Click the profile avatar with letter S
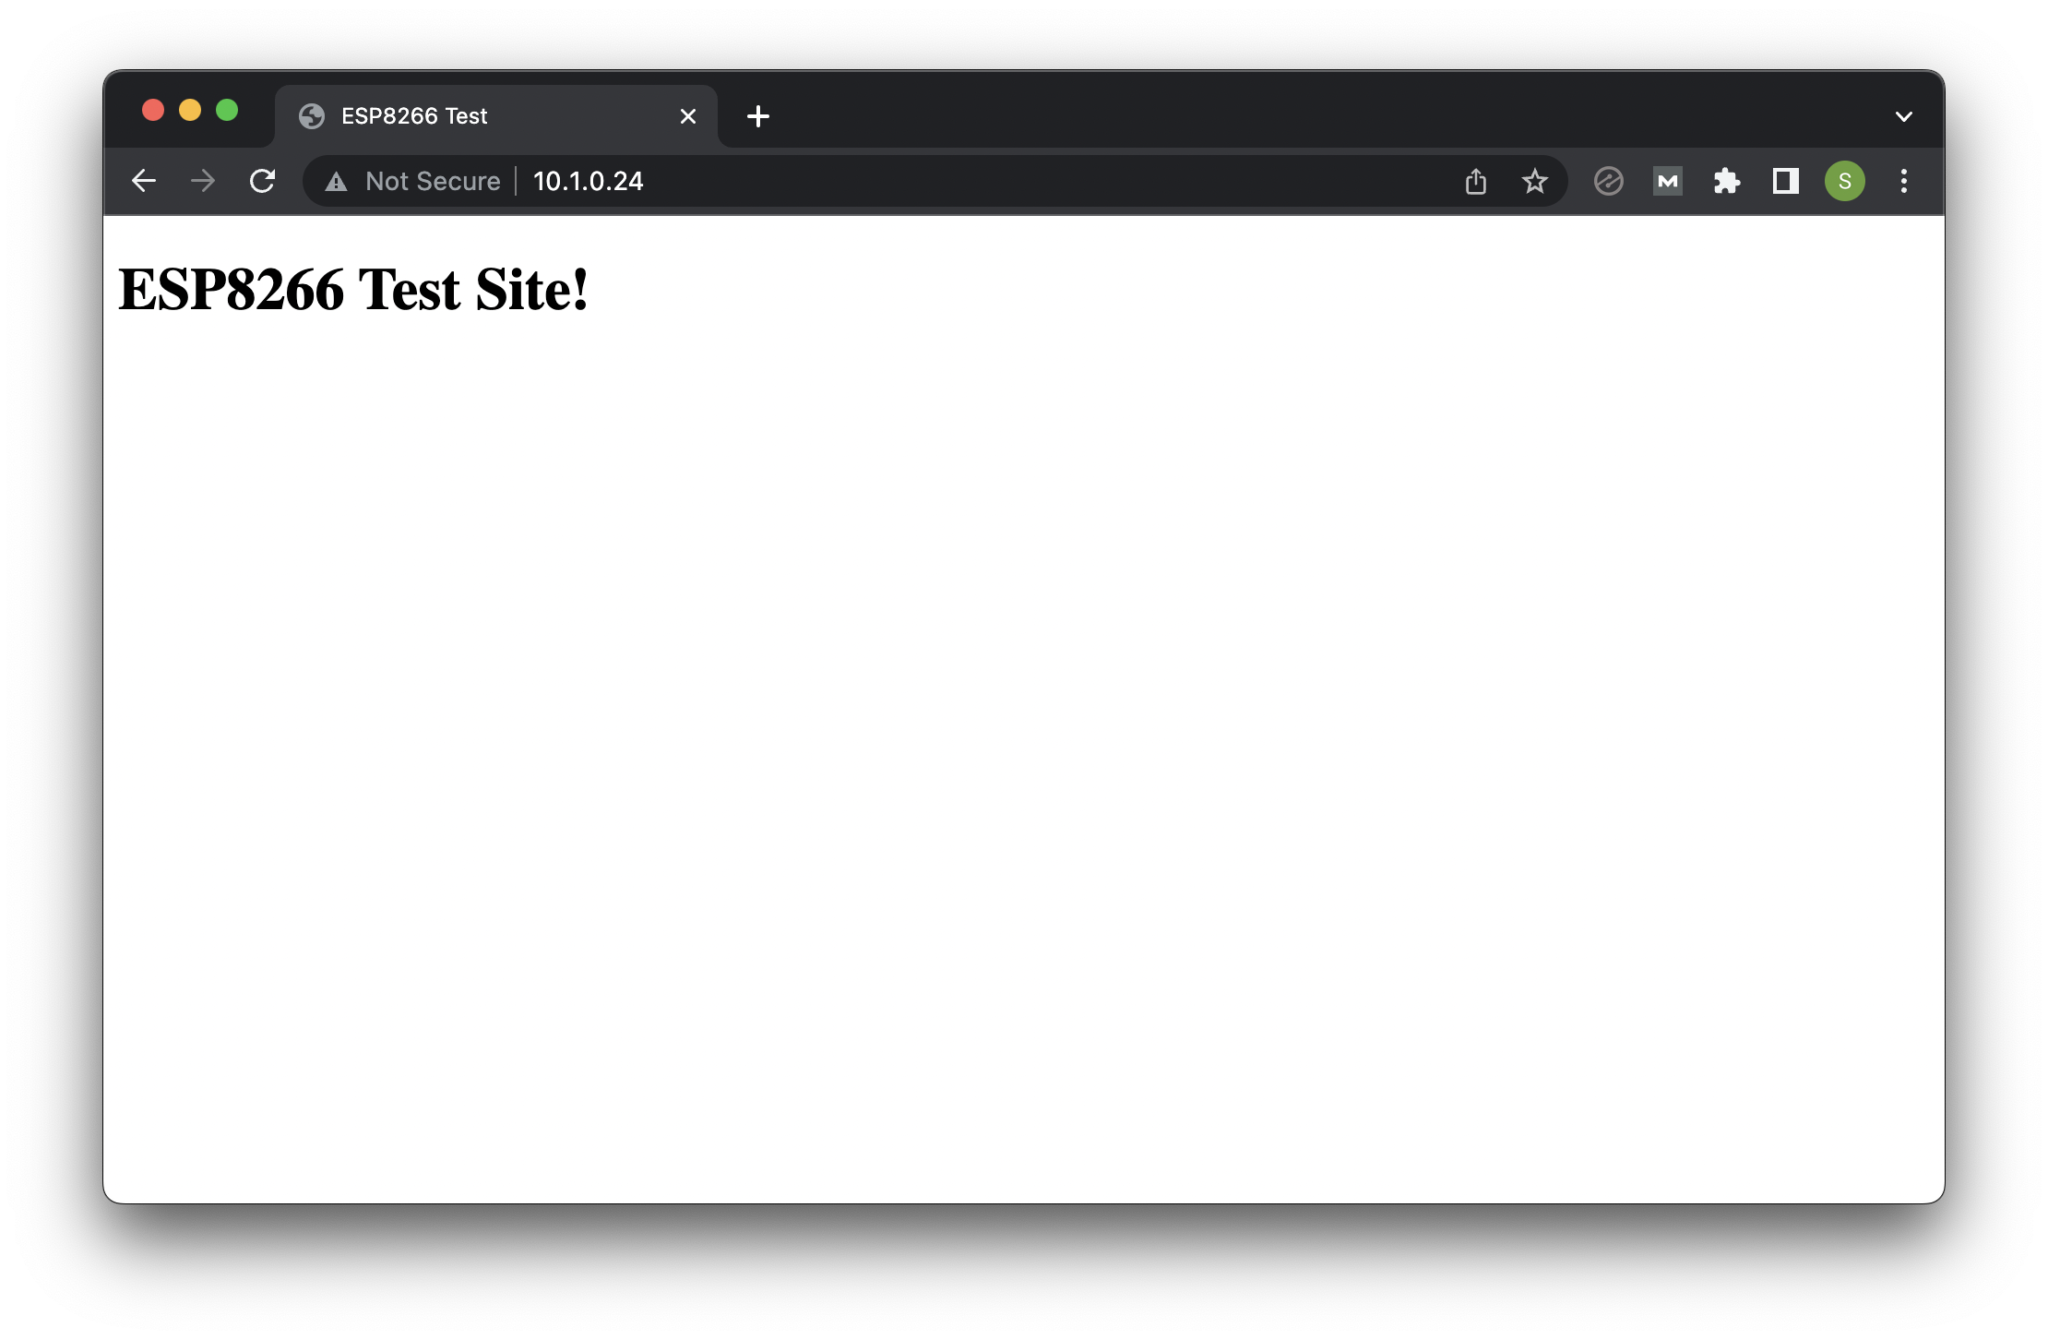The image size is (2048, 1340). (1844, 181)
